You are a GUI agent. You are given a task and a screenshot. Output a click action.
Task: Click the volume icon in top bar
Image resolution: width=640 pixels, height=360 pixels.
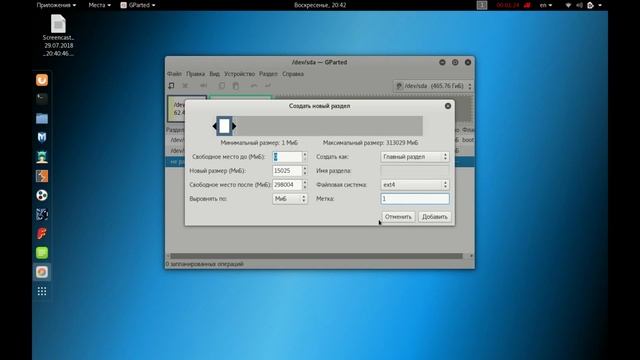579,5
